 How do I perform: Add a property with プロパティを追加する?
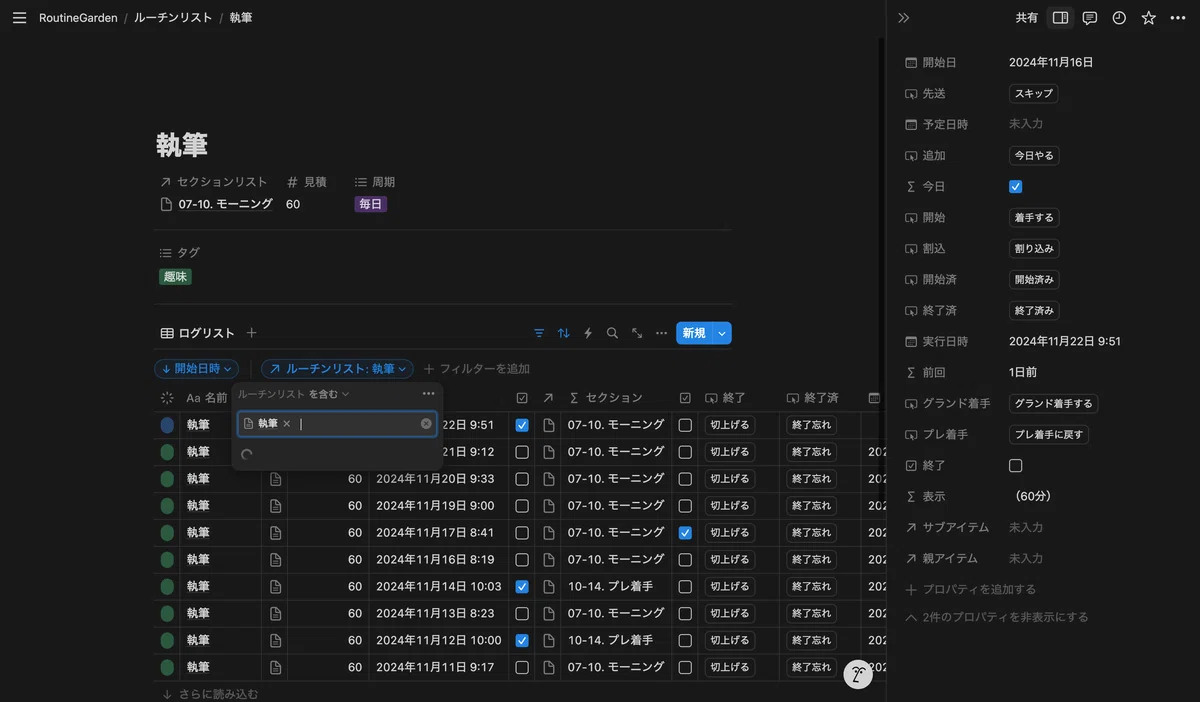[x=970, y=589]
